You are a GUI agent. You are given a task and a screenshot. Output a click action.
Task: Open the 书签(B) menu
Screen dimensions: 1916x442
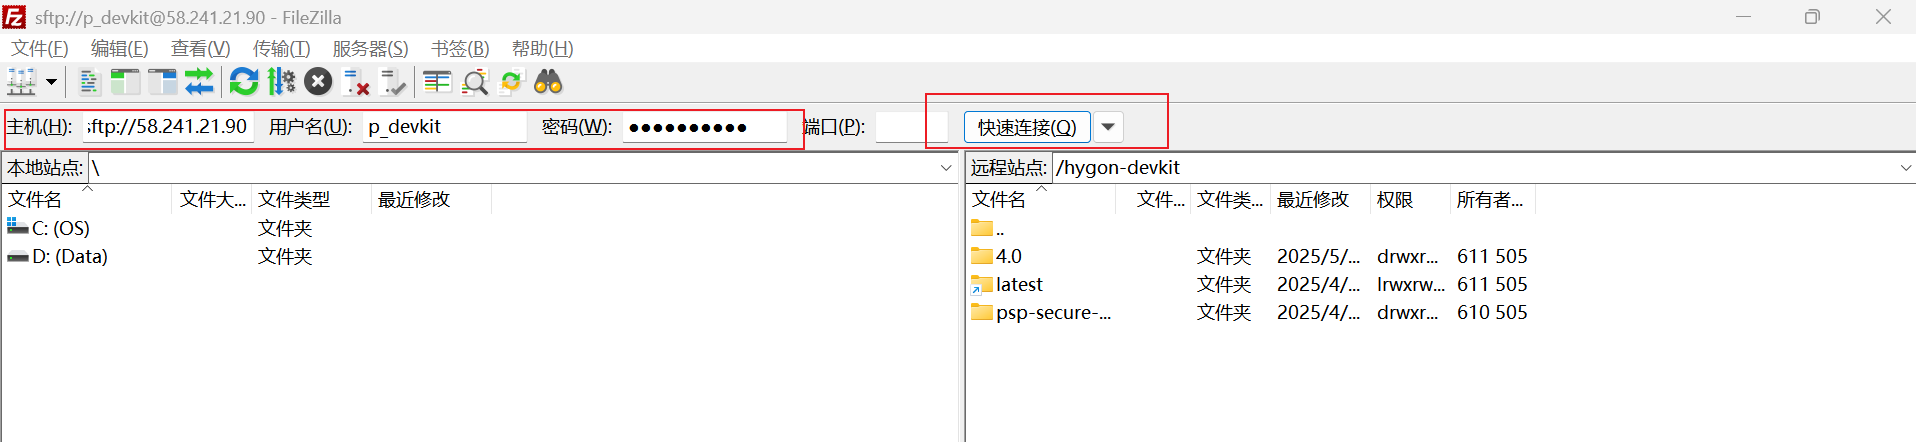pyautogui.click(x=461, y=49)
